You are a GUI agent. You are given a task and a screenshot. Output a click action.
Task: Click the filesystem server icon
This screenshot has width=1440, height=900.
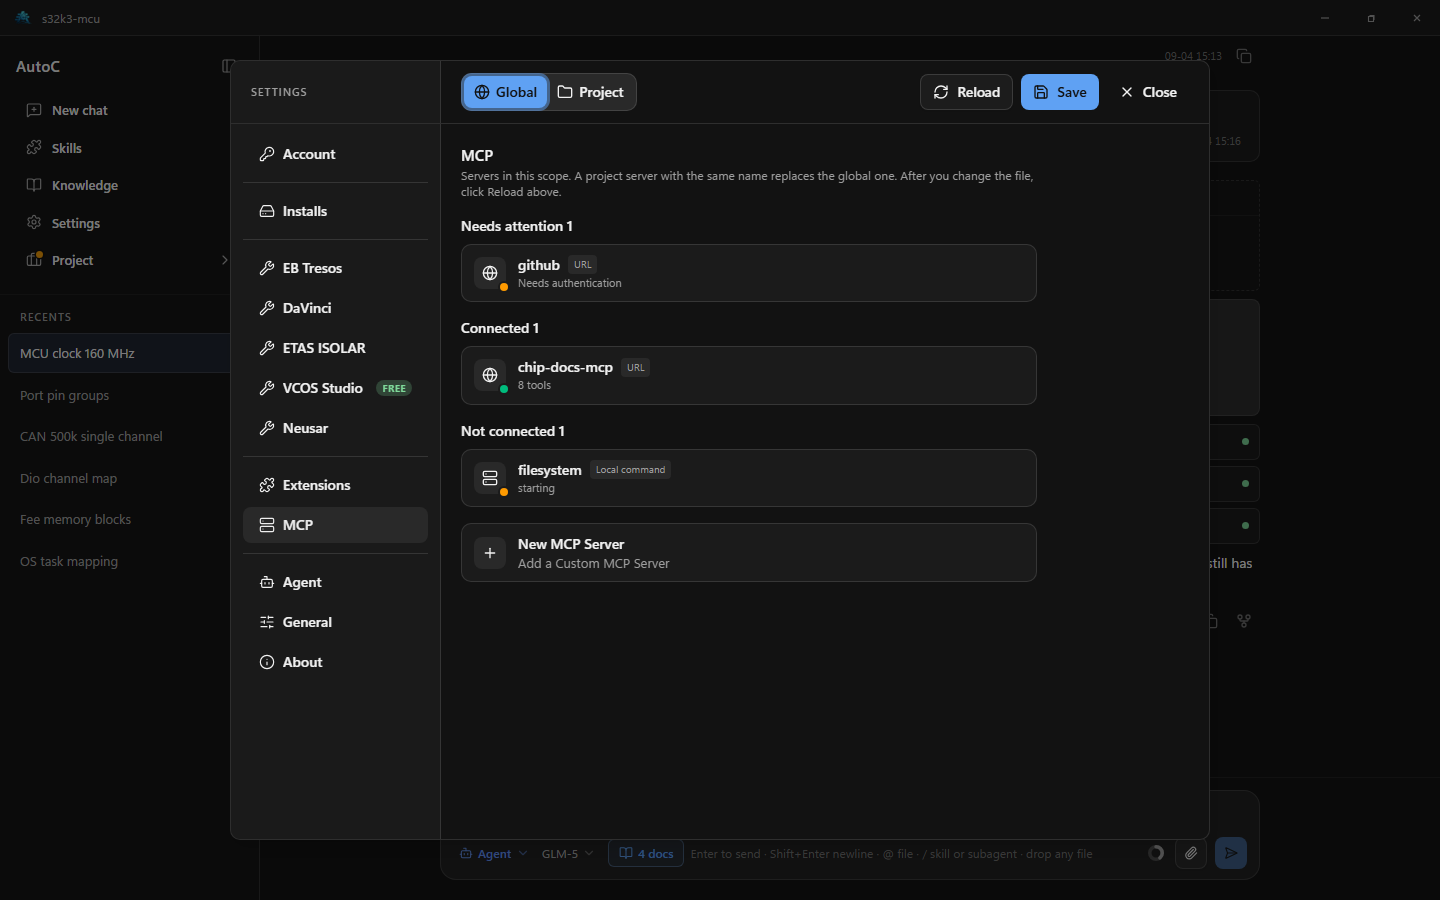tap(490, 478)
